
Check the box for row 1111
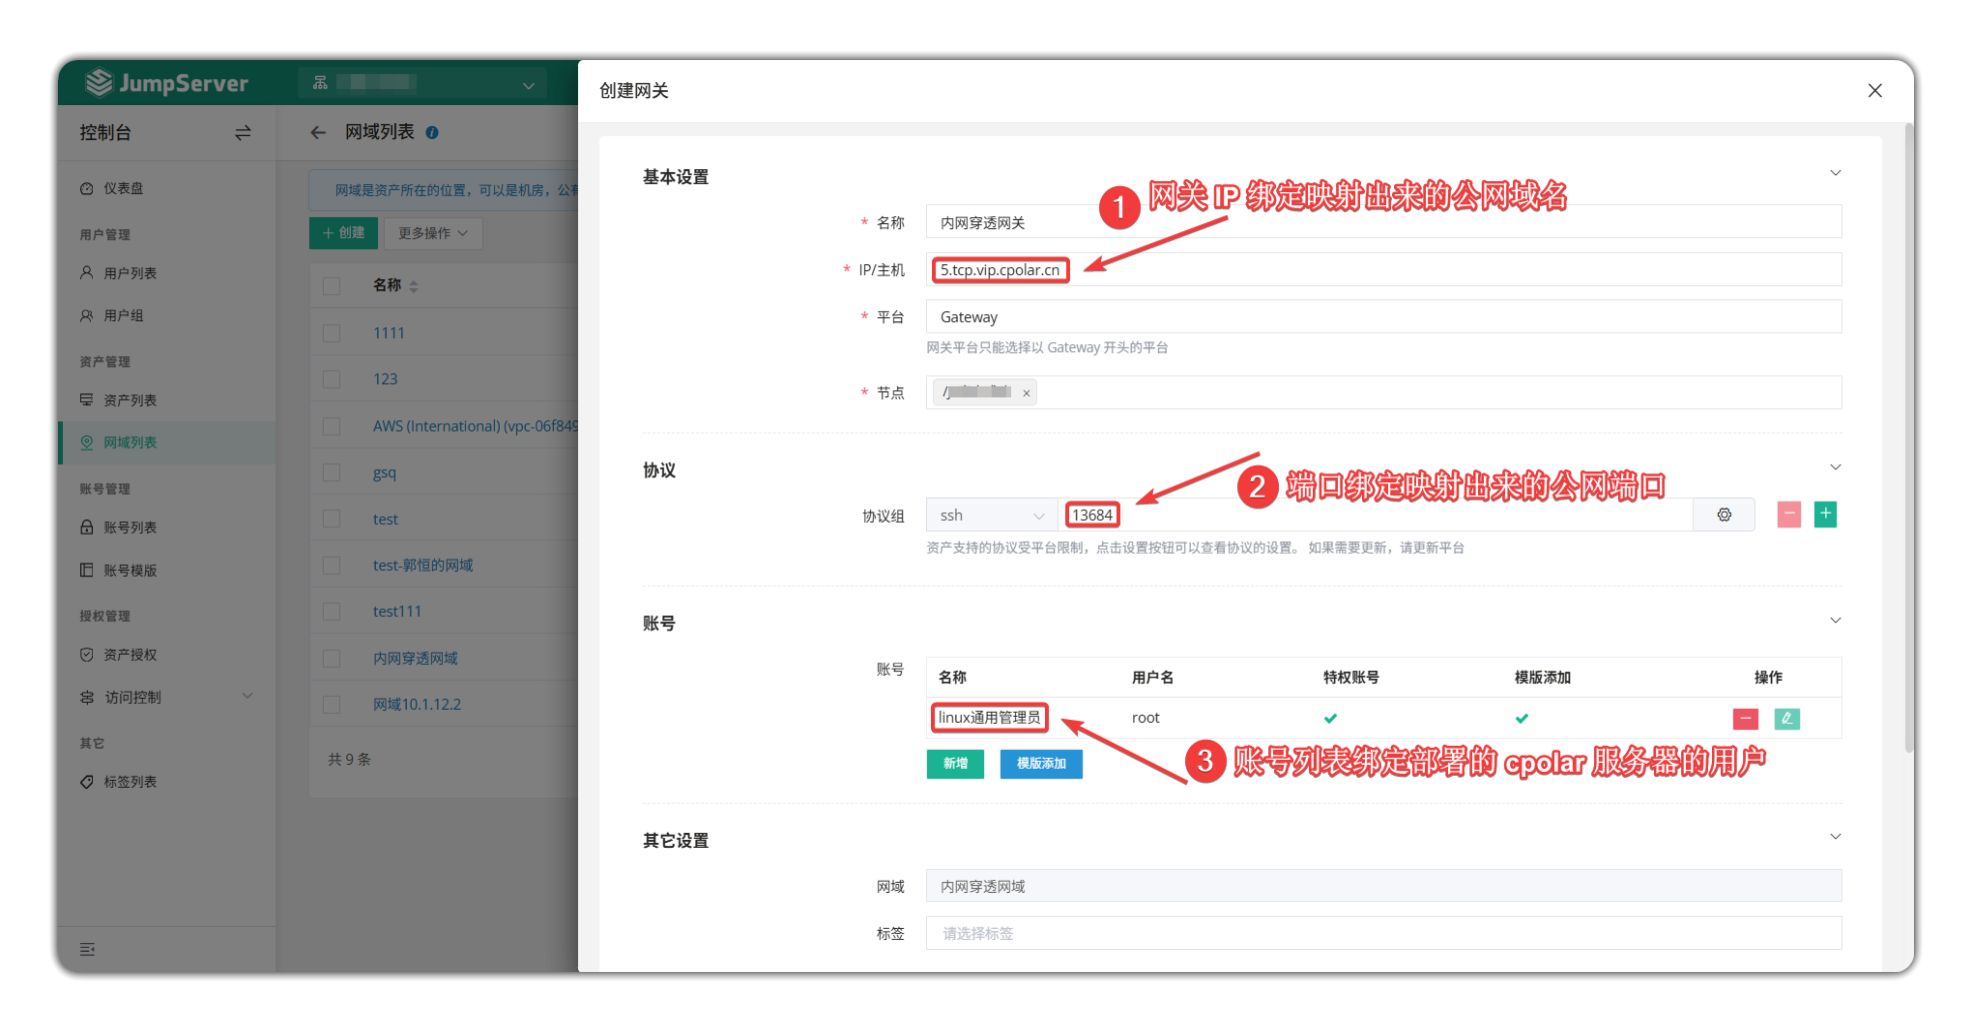point(332,333)
